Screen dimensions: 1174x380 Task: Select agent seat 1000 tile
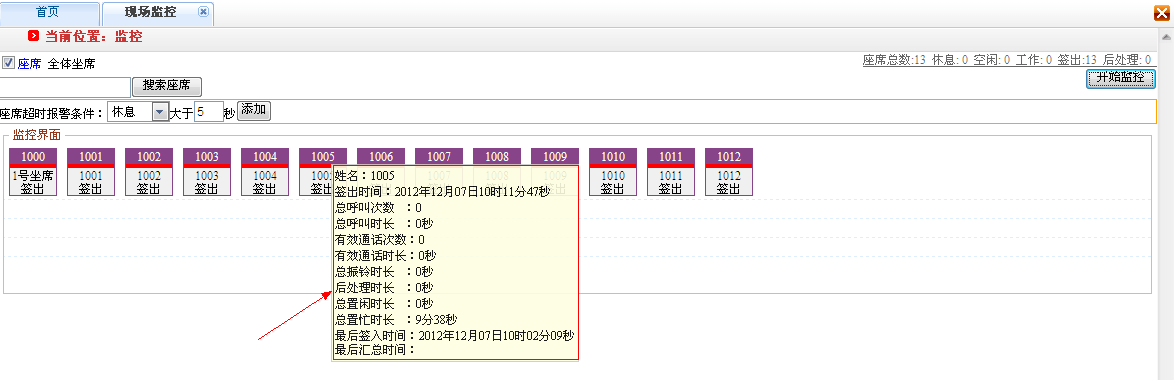pyautogui.click(x=33, y=172)
